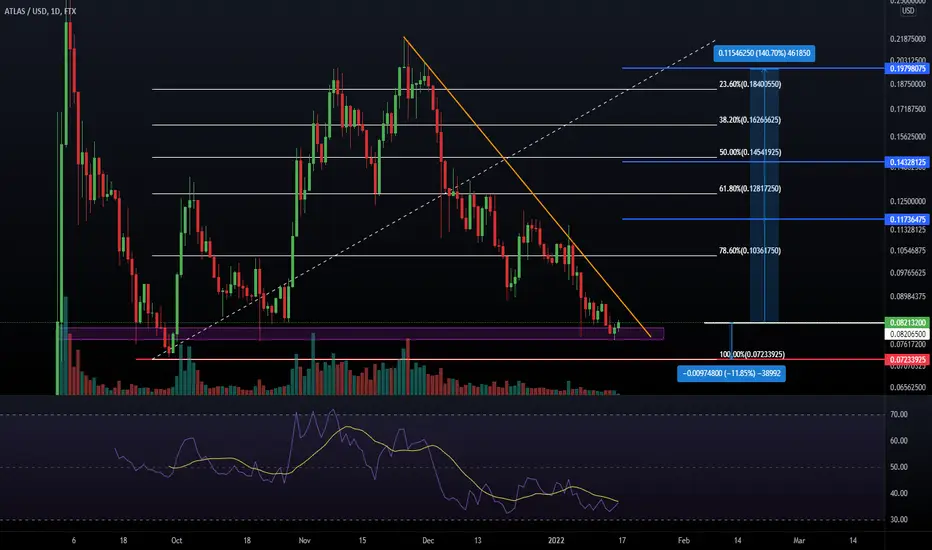Image resolution: width=932 pixels, height=550 pixels.
Task: Click the Oct label on time axis
Action: coord(177,540)
